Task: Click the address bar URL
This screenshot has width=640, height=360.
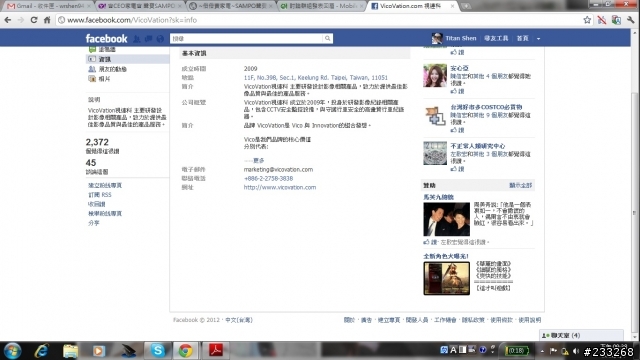Action: coord(132,20)
